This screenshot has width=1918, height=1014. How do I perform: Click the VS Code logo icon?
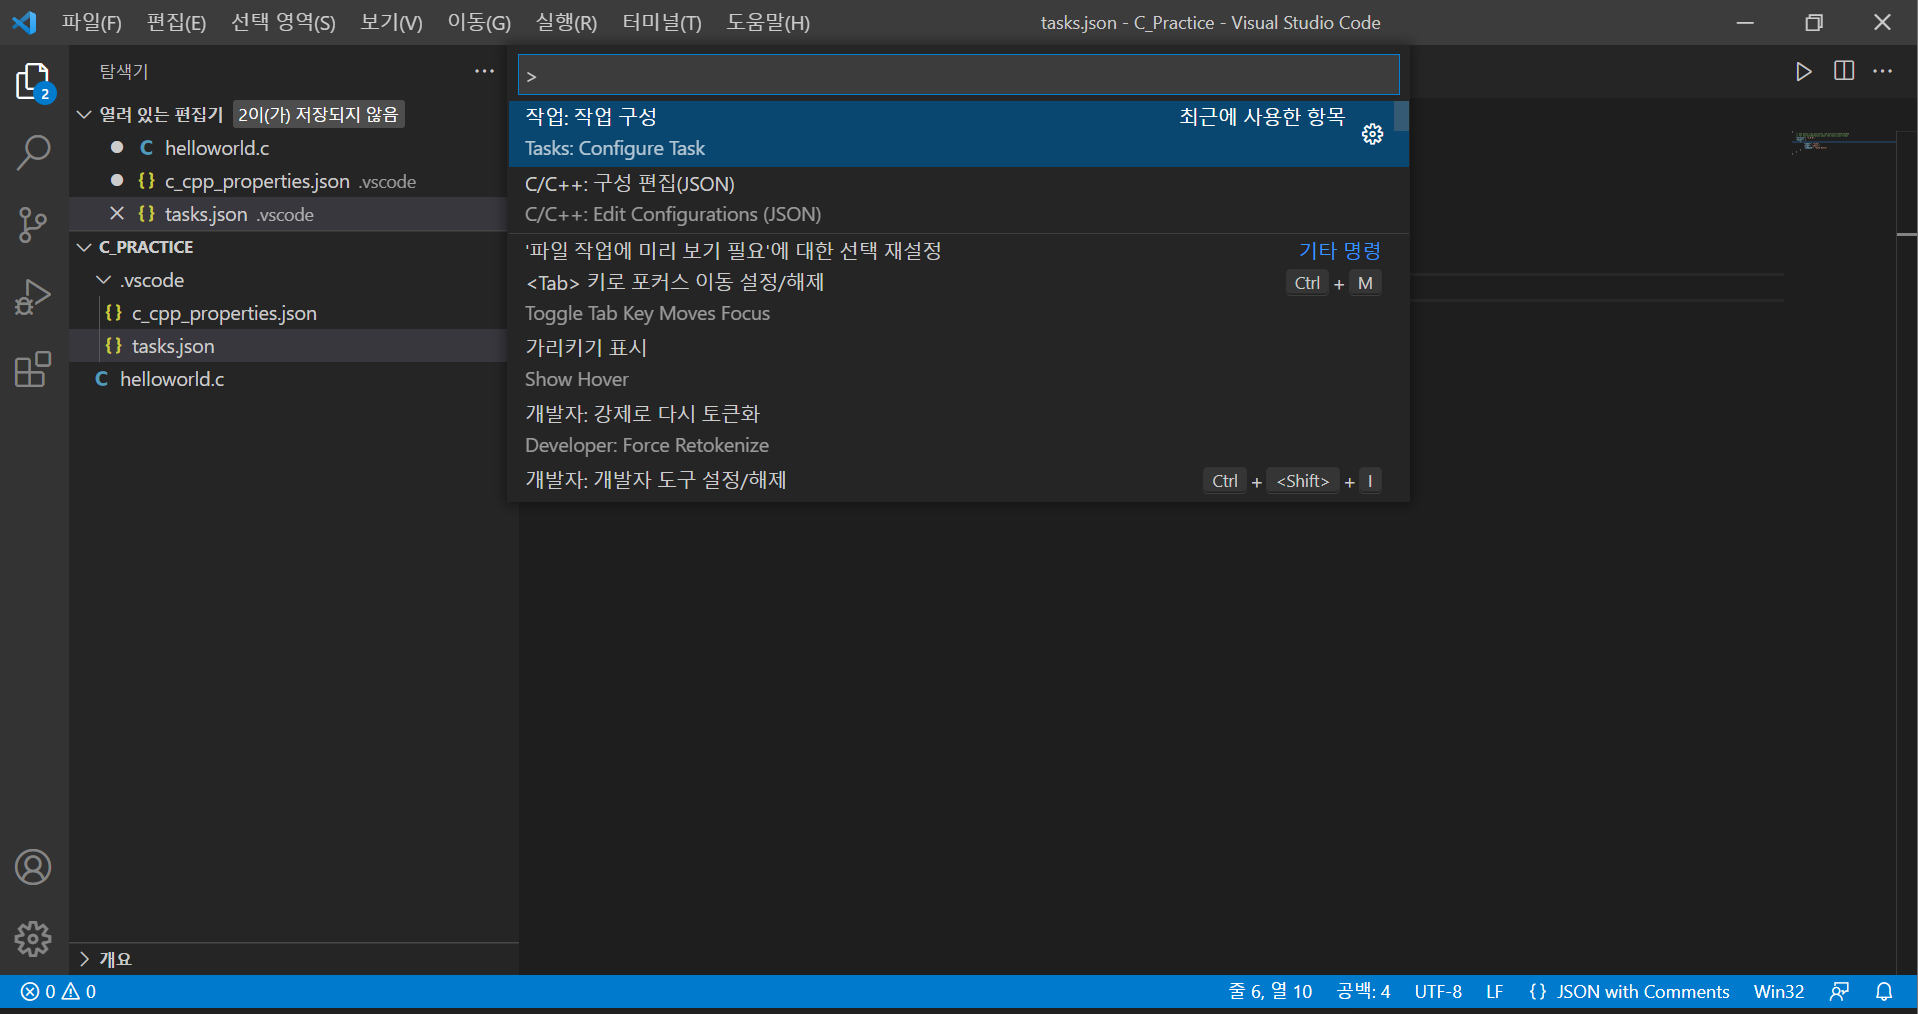pyautogui.click(x=24, y=22)
